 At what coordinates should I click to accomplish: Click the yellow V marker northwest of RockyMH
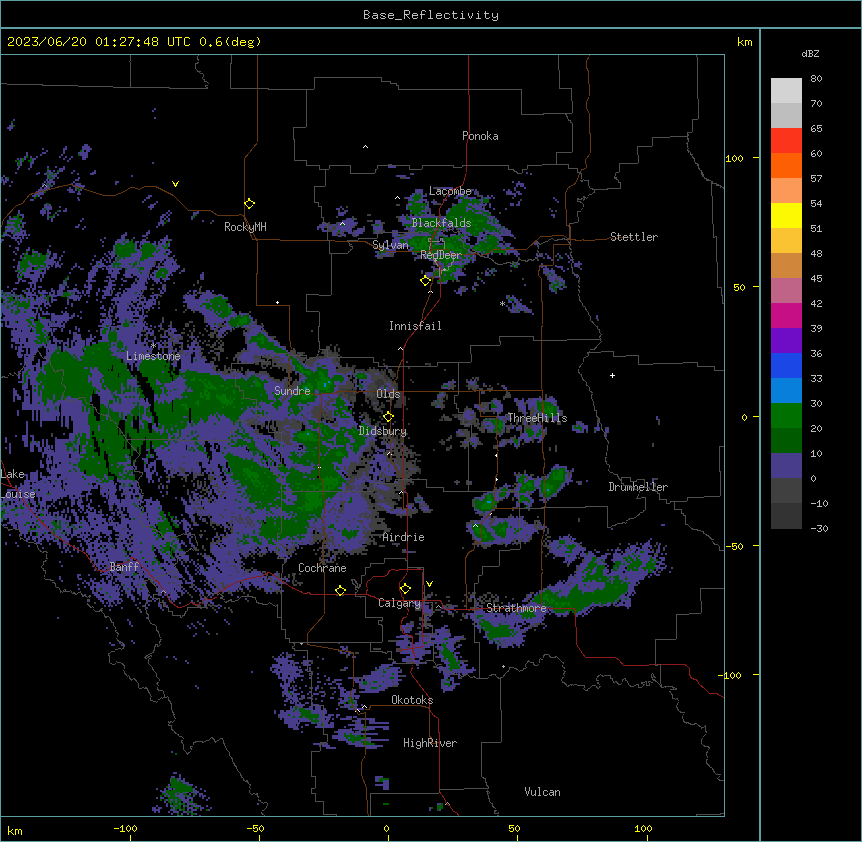(175, 184)
